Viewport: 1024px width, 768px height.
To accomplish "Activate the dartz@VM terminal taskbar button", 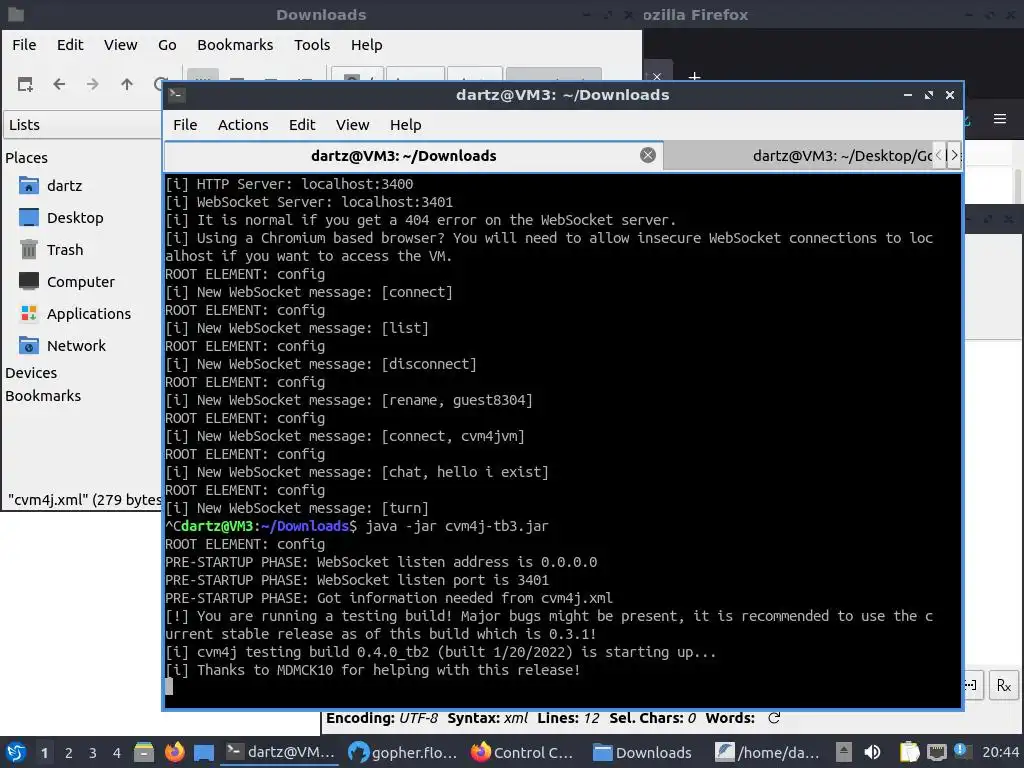I will click(281, 752).
